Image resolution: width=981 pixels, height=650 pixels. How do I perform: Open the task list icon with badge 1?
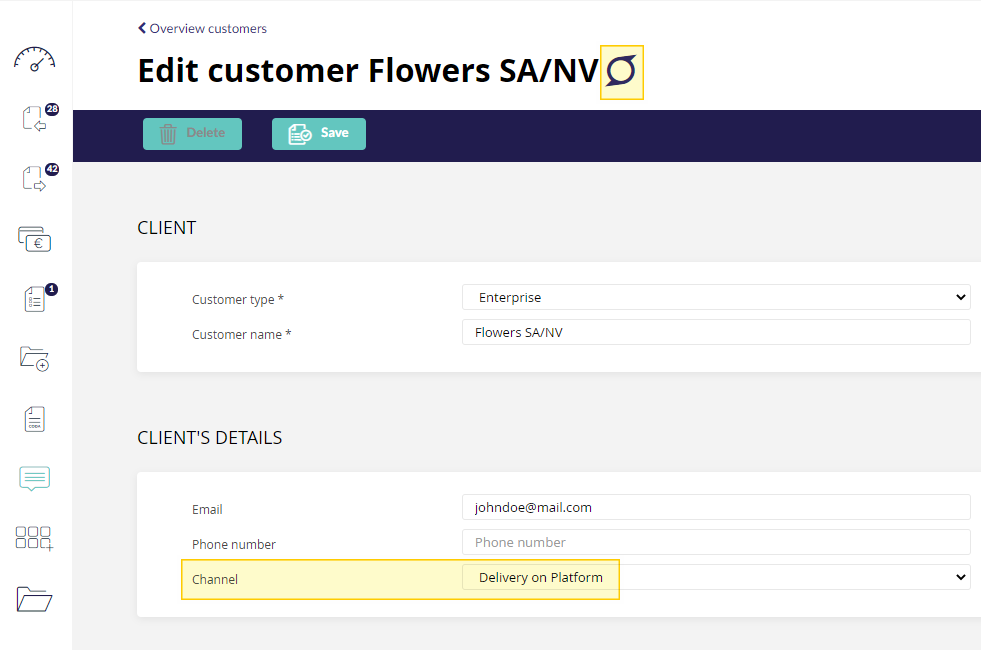pyautogui.click(x=39, y=298)
